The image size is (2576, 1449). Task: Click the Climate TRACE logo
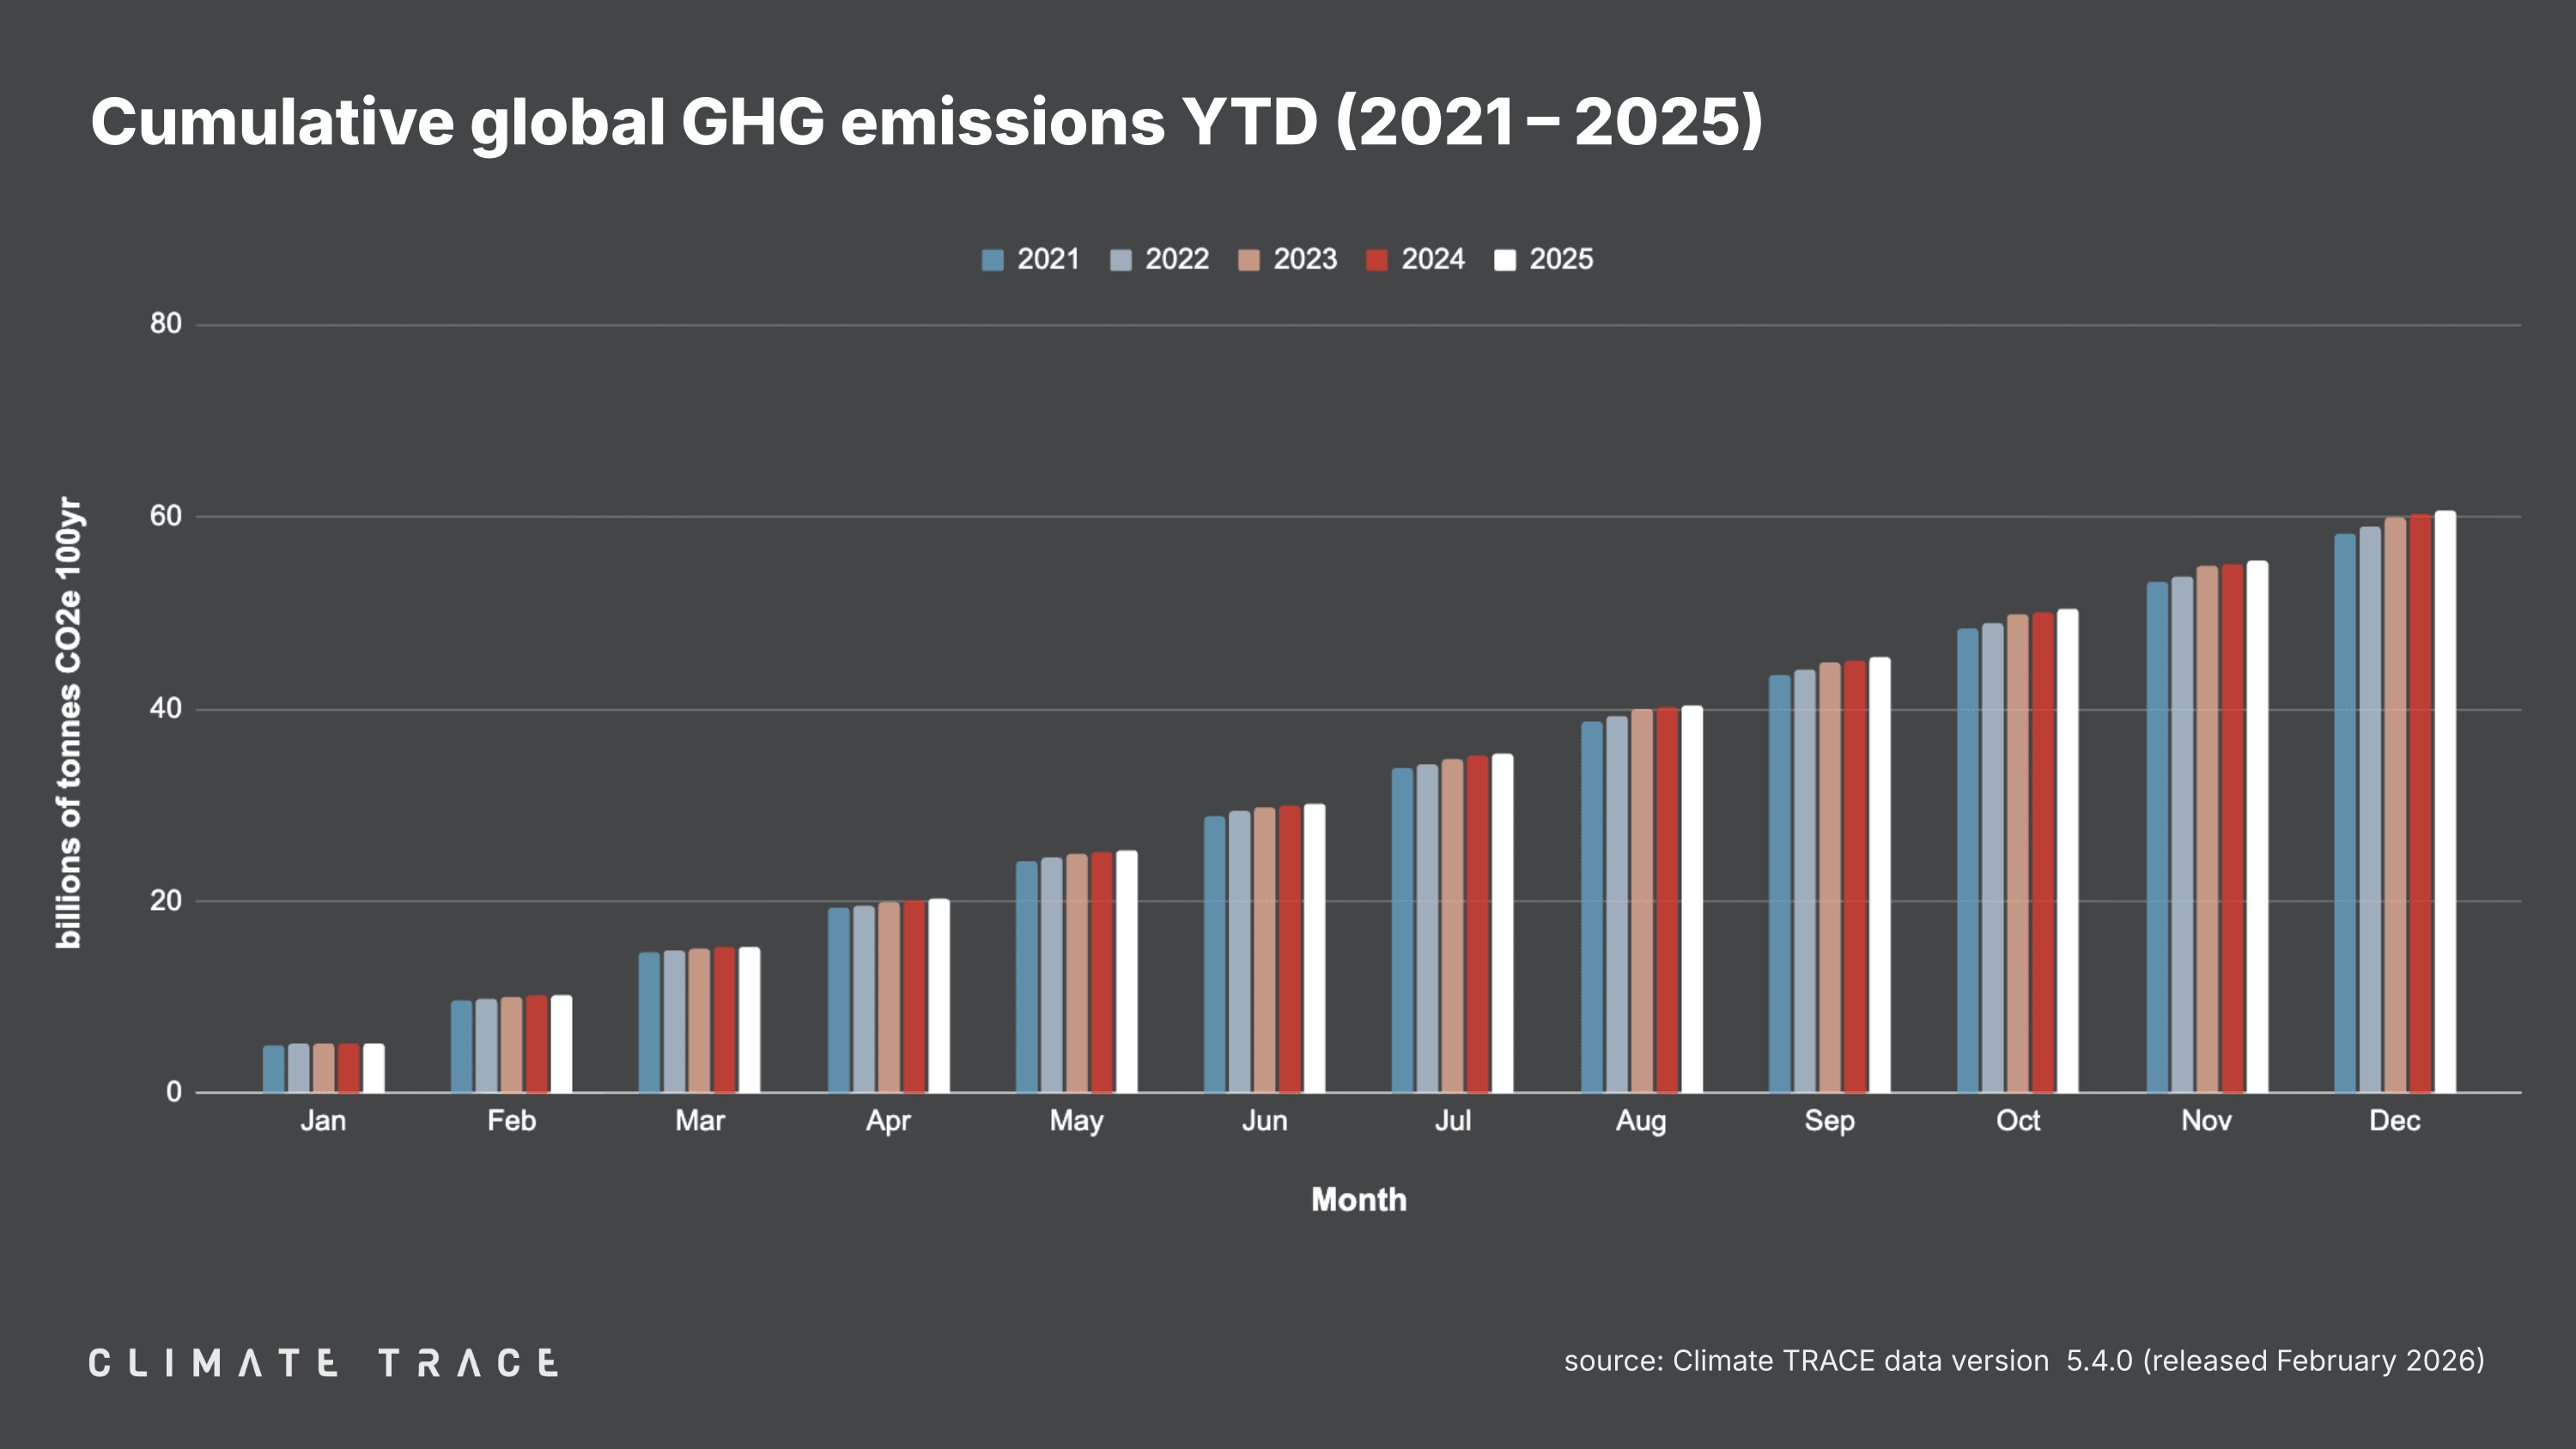323,1362
